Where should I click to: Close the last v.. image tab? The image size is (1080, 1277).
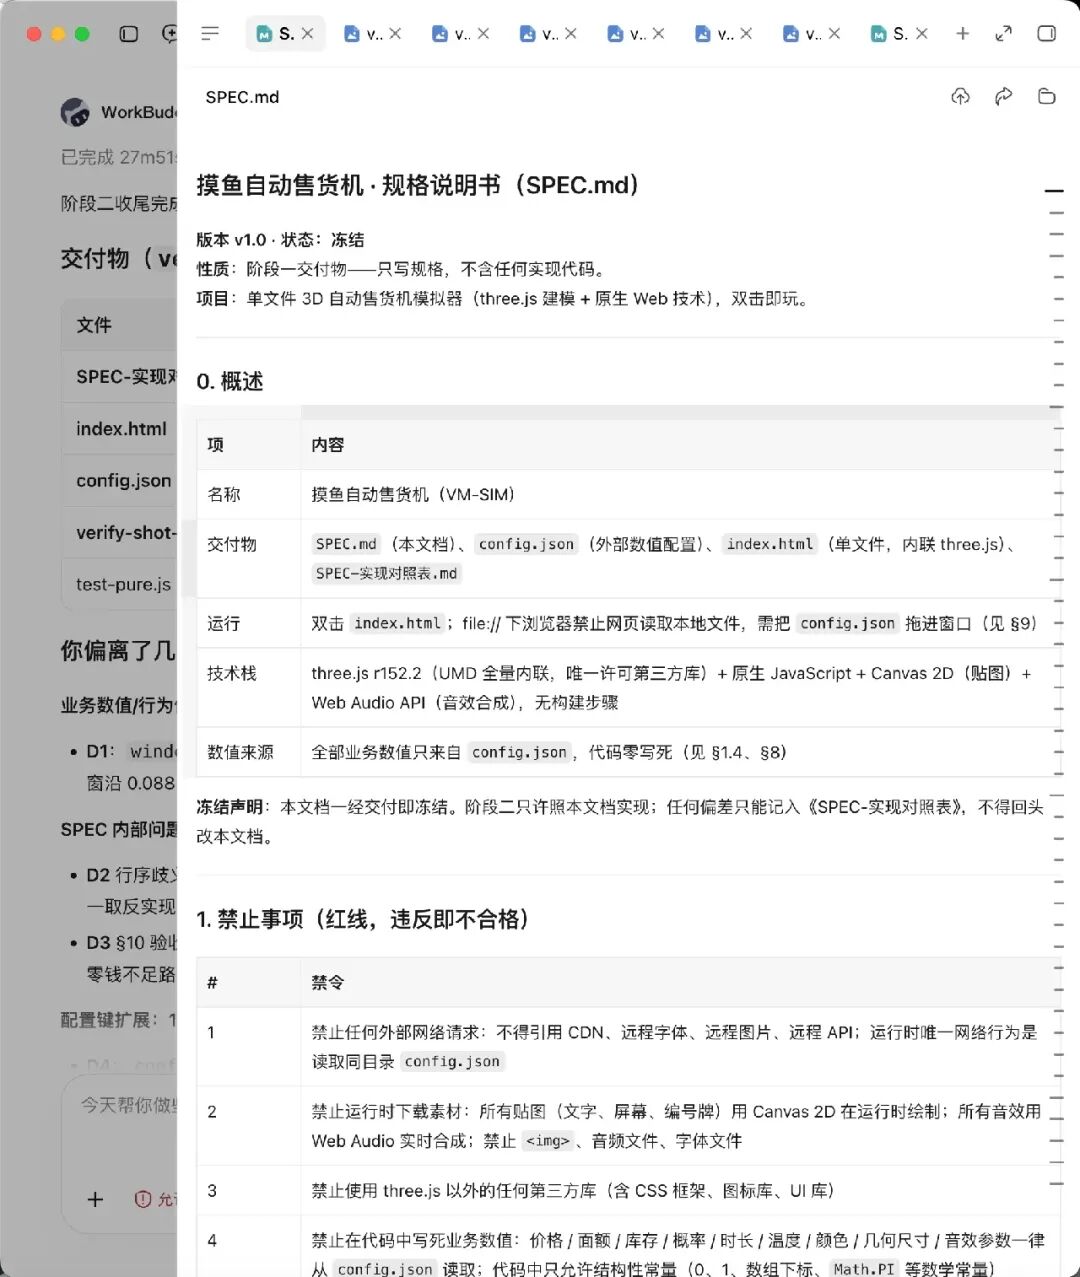pos(834,34)
